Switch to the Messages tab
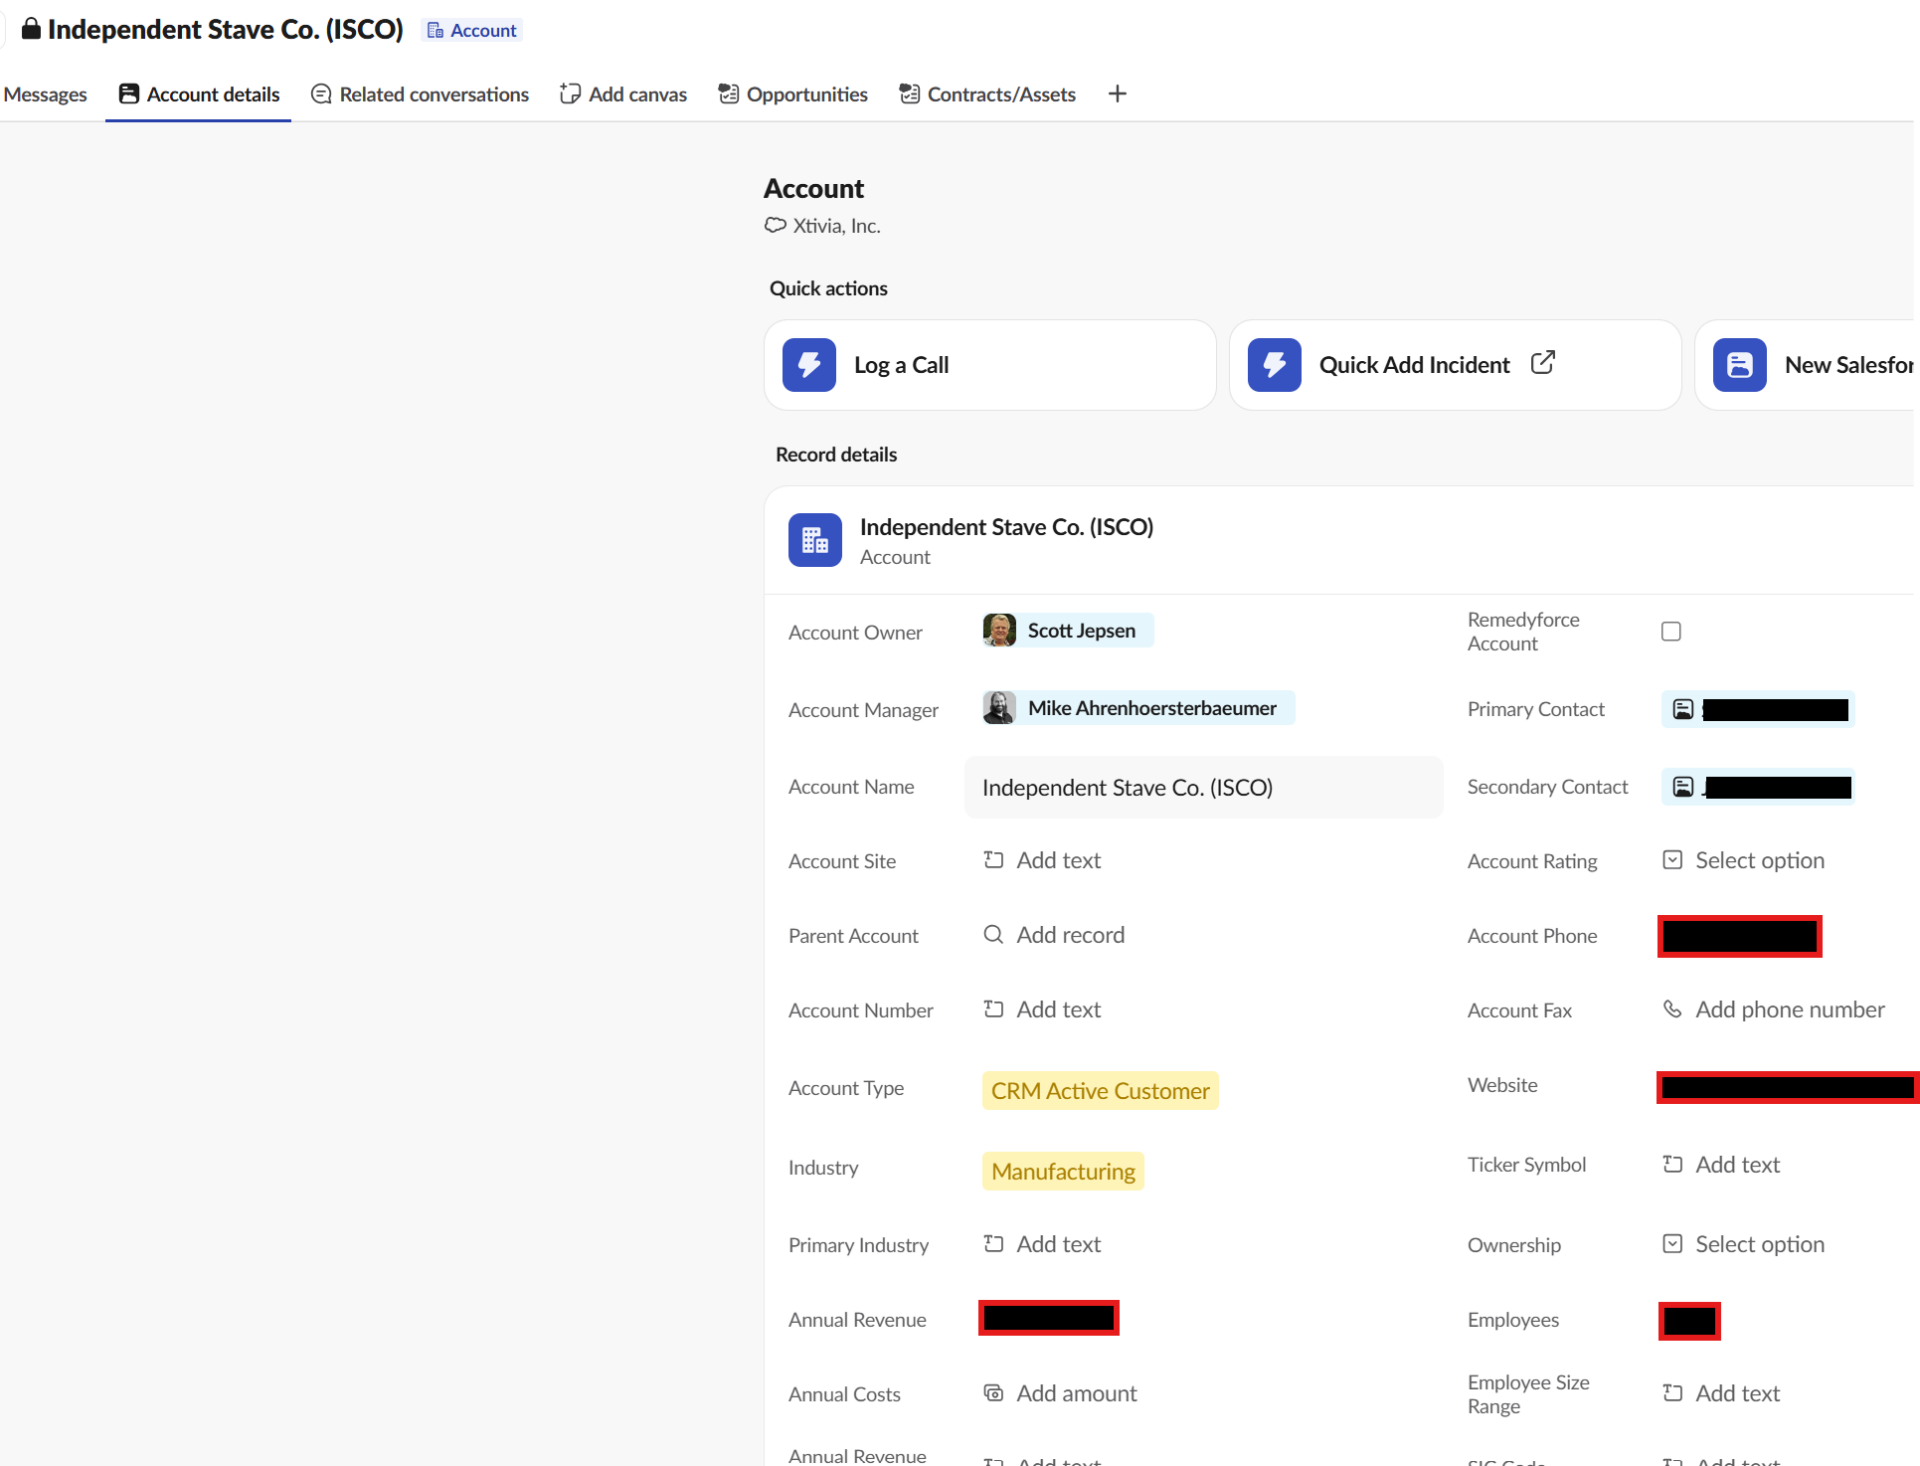The width and height of the screenshot is (1920, 1466). [45, 93]
